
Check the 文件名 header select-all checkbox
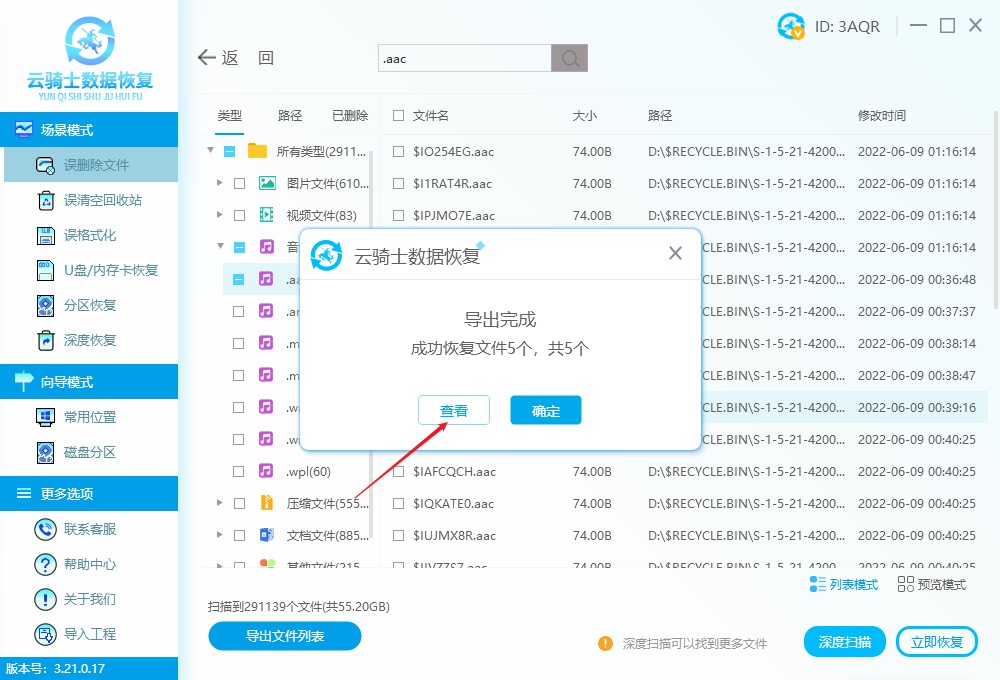click(x=396, y=115)
